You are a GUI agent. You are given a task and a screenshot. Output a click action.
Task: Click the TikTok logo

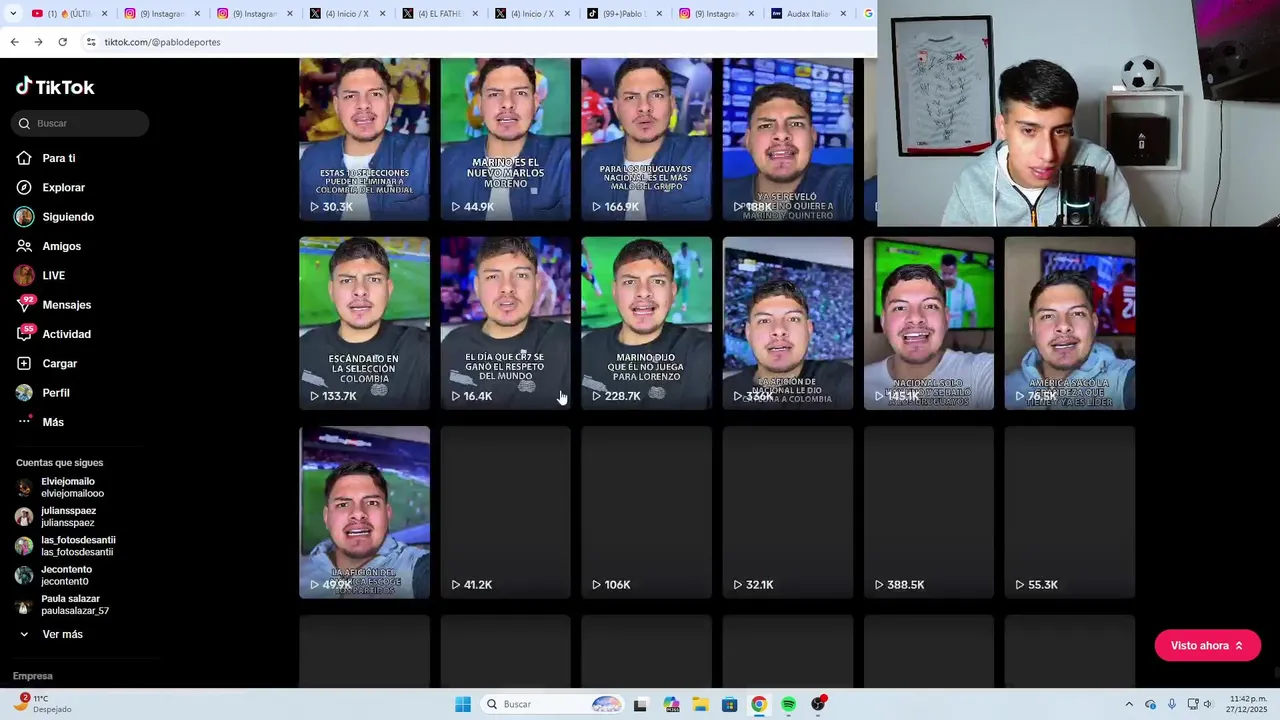point(55,87)
